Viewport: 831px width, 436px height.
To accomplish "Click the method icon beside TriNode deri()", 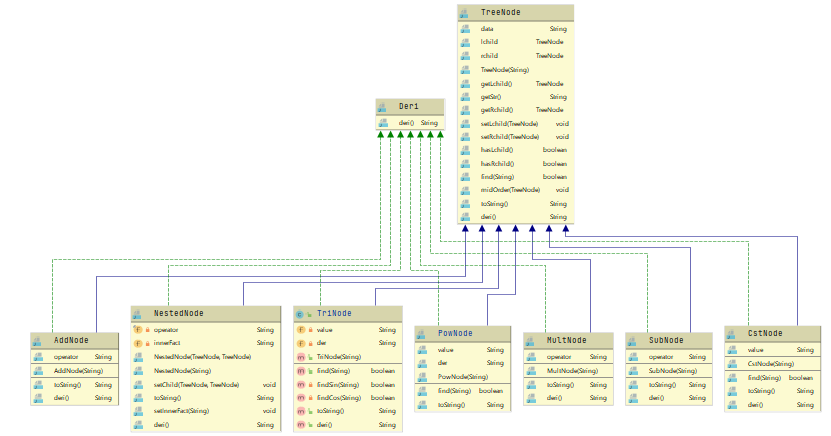I will tap(300, 424).
